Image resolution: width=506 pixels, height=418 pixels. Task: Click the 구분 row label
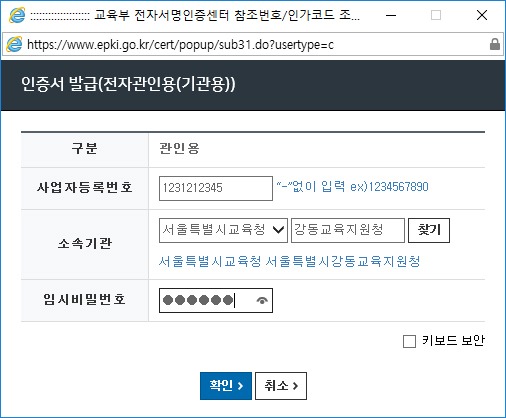[x=84, y=148]
